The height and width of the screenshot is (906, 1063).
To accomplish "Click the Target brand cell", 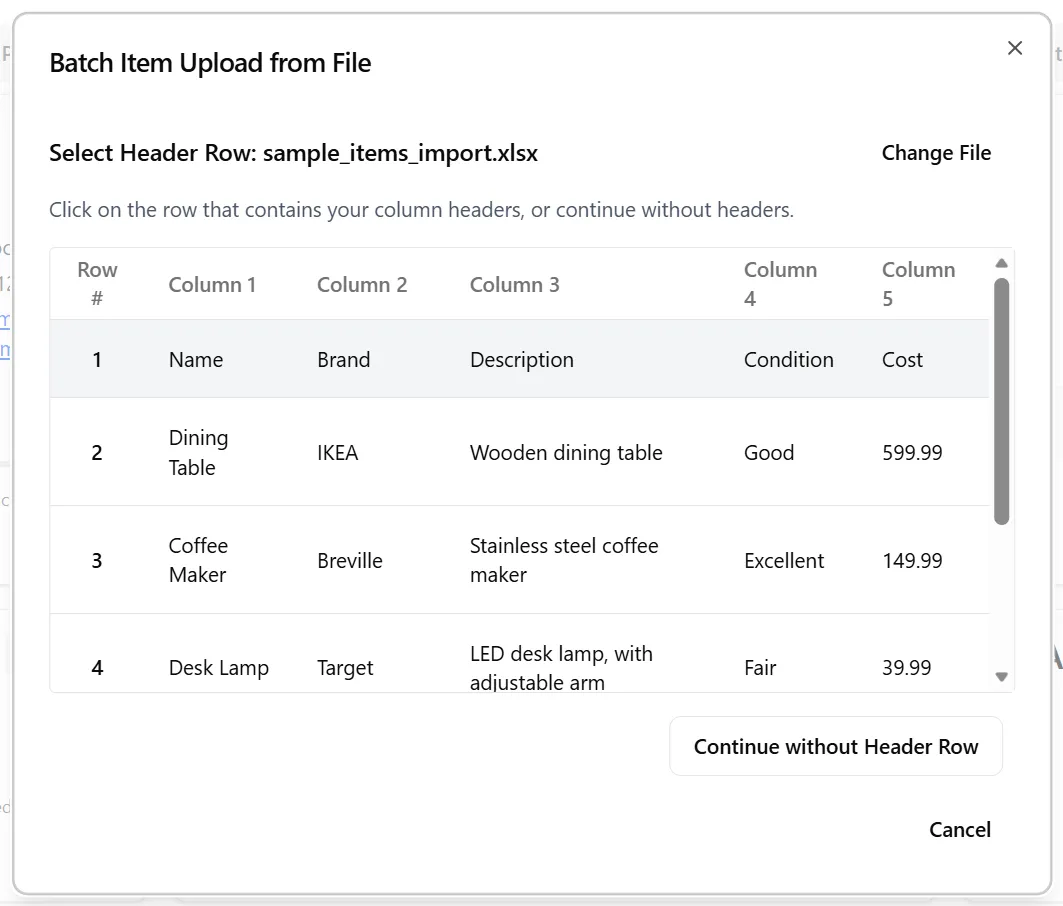I will click(345, 668).
